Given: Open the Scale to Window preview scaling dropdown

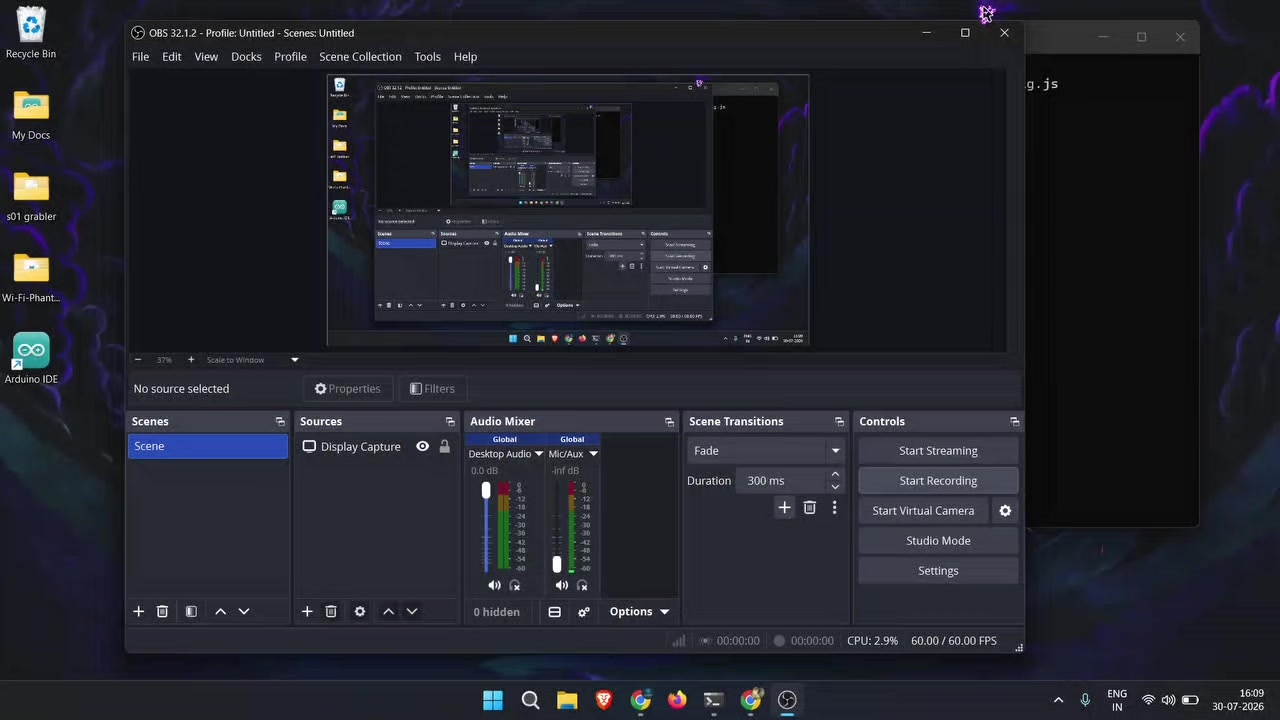Looking at the screenshot, I should coord(252,360).
